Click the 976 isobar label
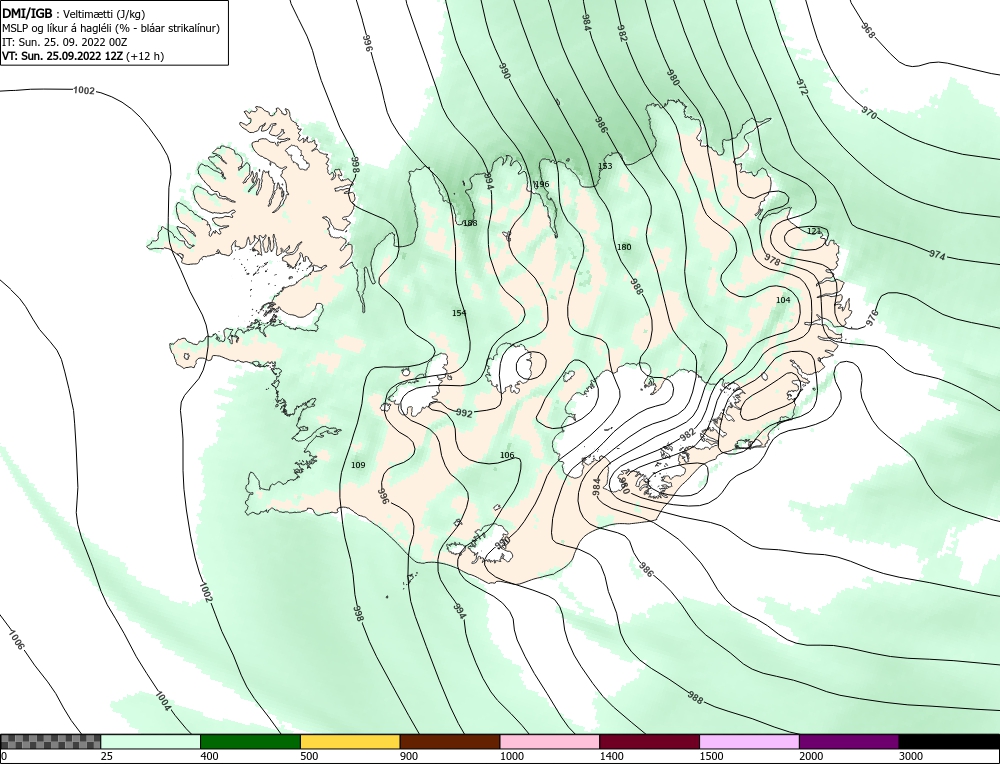 tap(872, 317)
